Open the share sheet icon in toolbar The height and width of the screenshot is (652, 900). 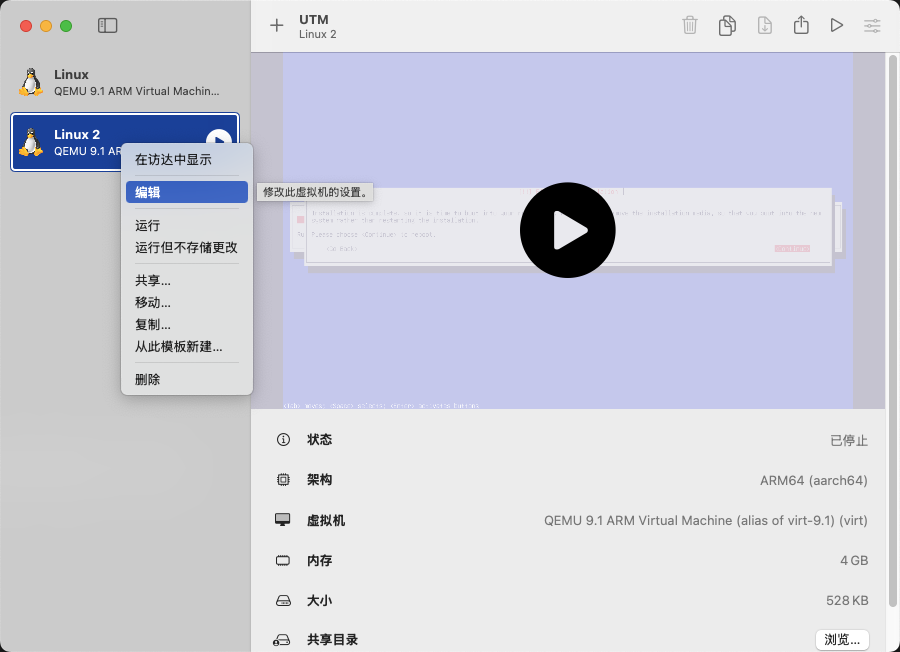click(x=801, y=25)
